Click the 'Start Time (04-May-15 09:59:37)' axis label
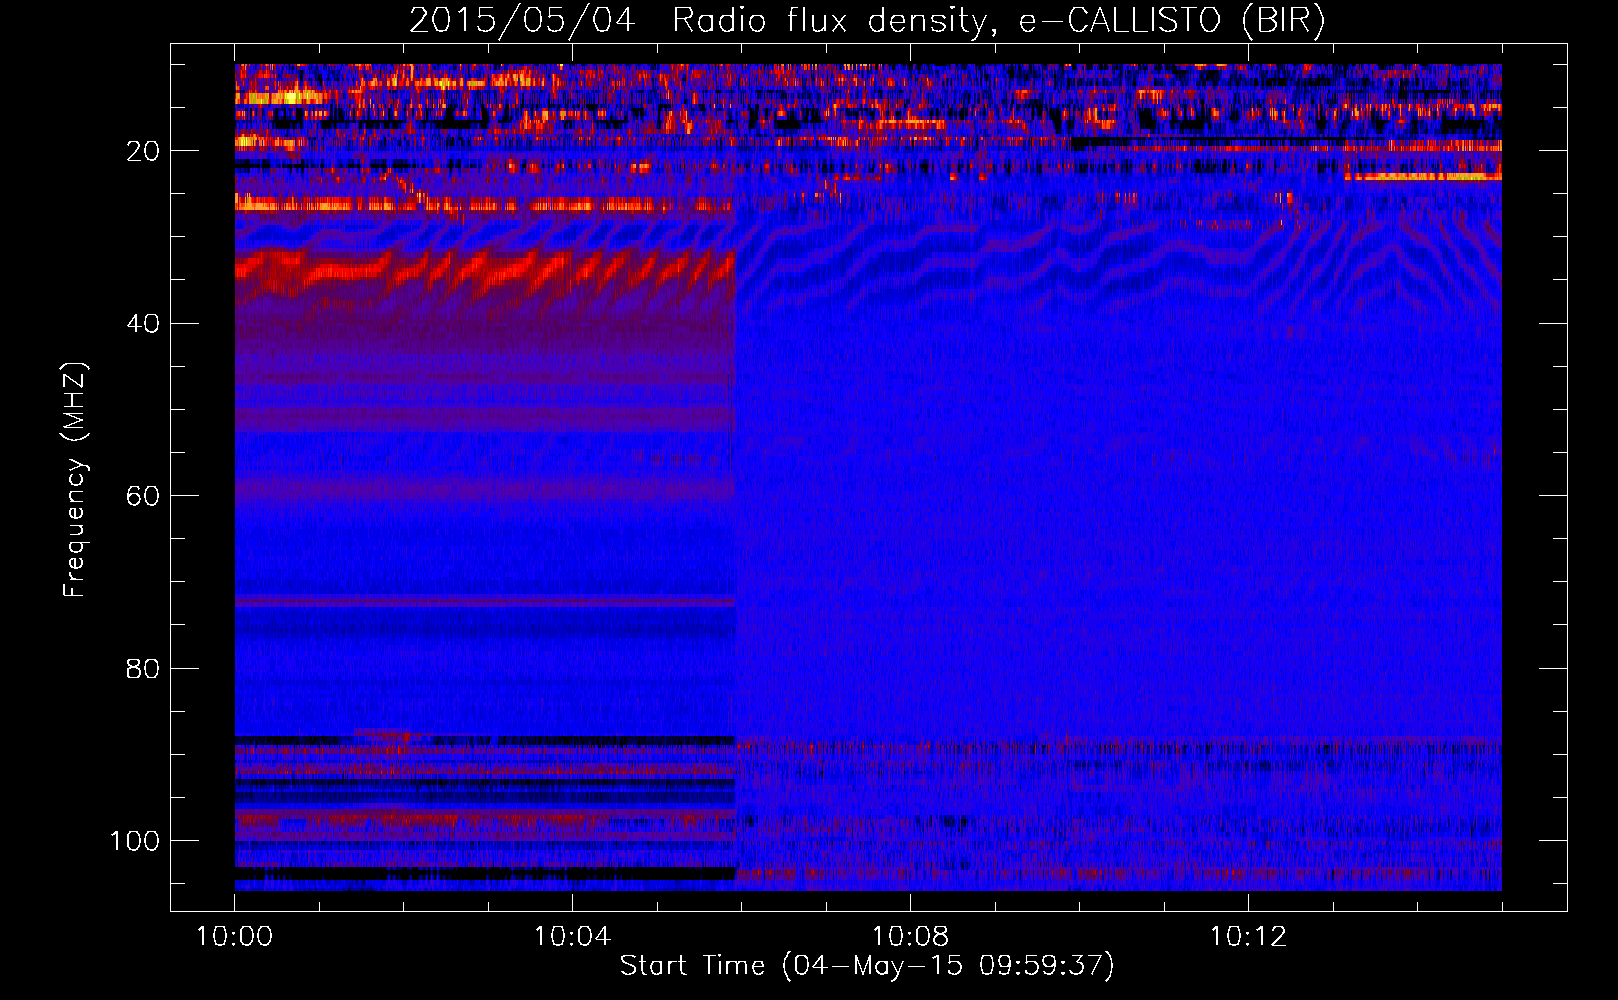The height and width of the screenshot is (1000, 1618). click(x=867, y=966)
